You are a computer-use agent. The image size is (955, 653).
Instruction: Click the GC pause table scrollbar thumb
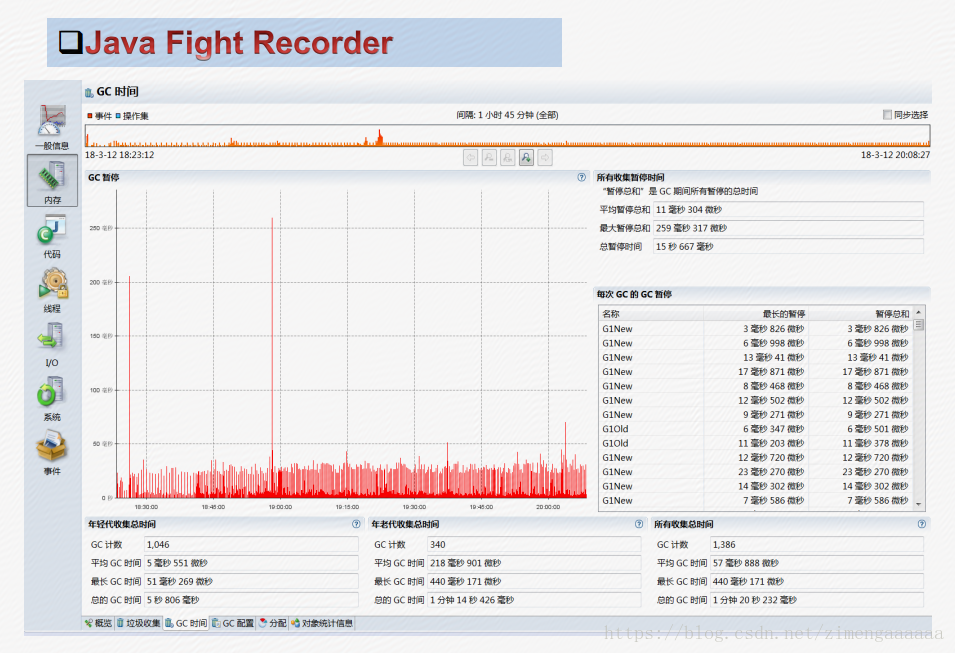coord(918,325)
